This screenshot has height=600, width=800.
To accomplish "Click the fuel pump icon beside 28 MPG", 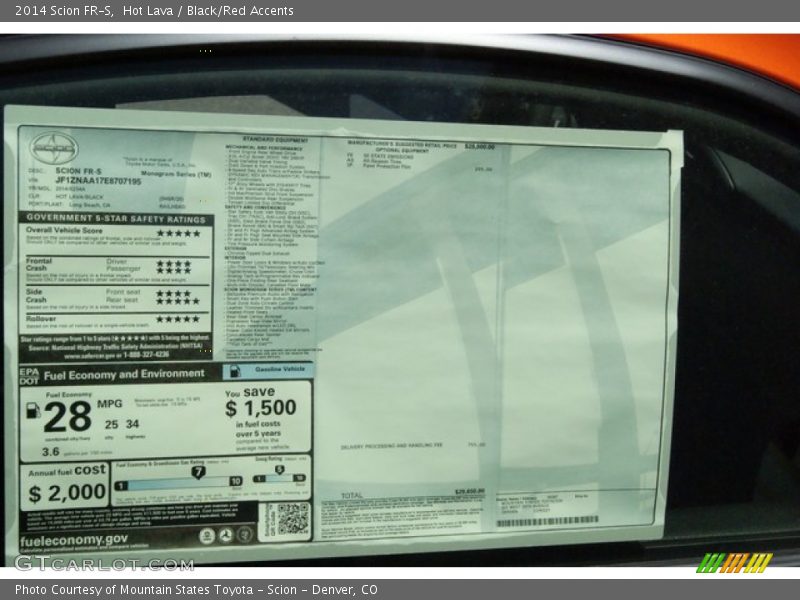I will click(x=33, y=411).
